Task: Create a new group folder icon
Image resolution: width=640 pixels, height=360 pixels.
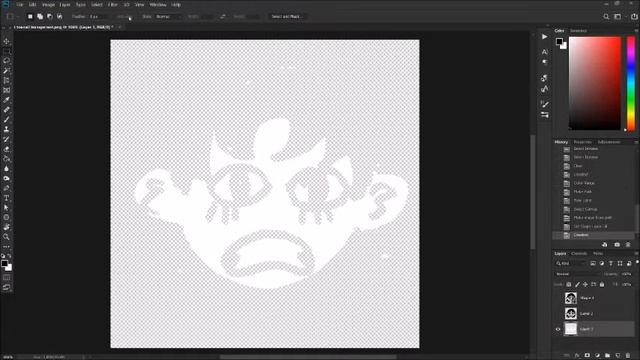Action: coord(607,356)
